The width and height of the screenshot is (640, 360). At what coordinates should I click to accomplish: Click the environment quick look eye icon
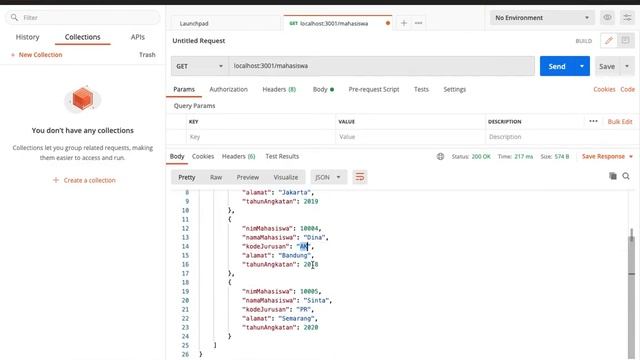click(x=607, y=18)
